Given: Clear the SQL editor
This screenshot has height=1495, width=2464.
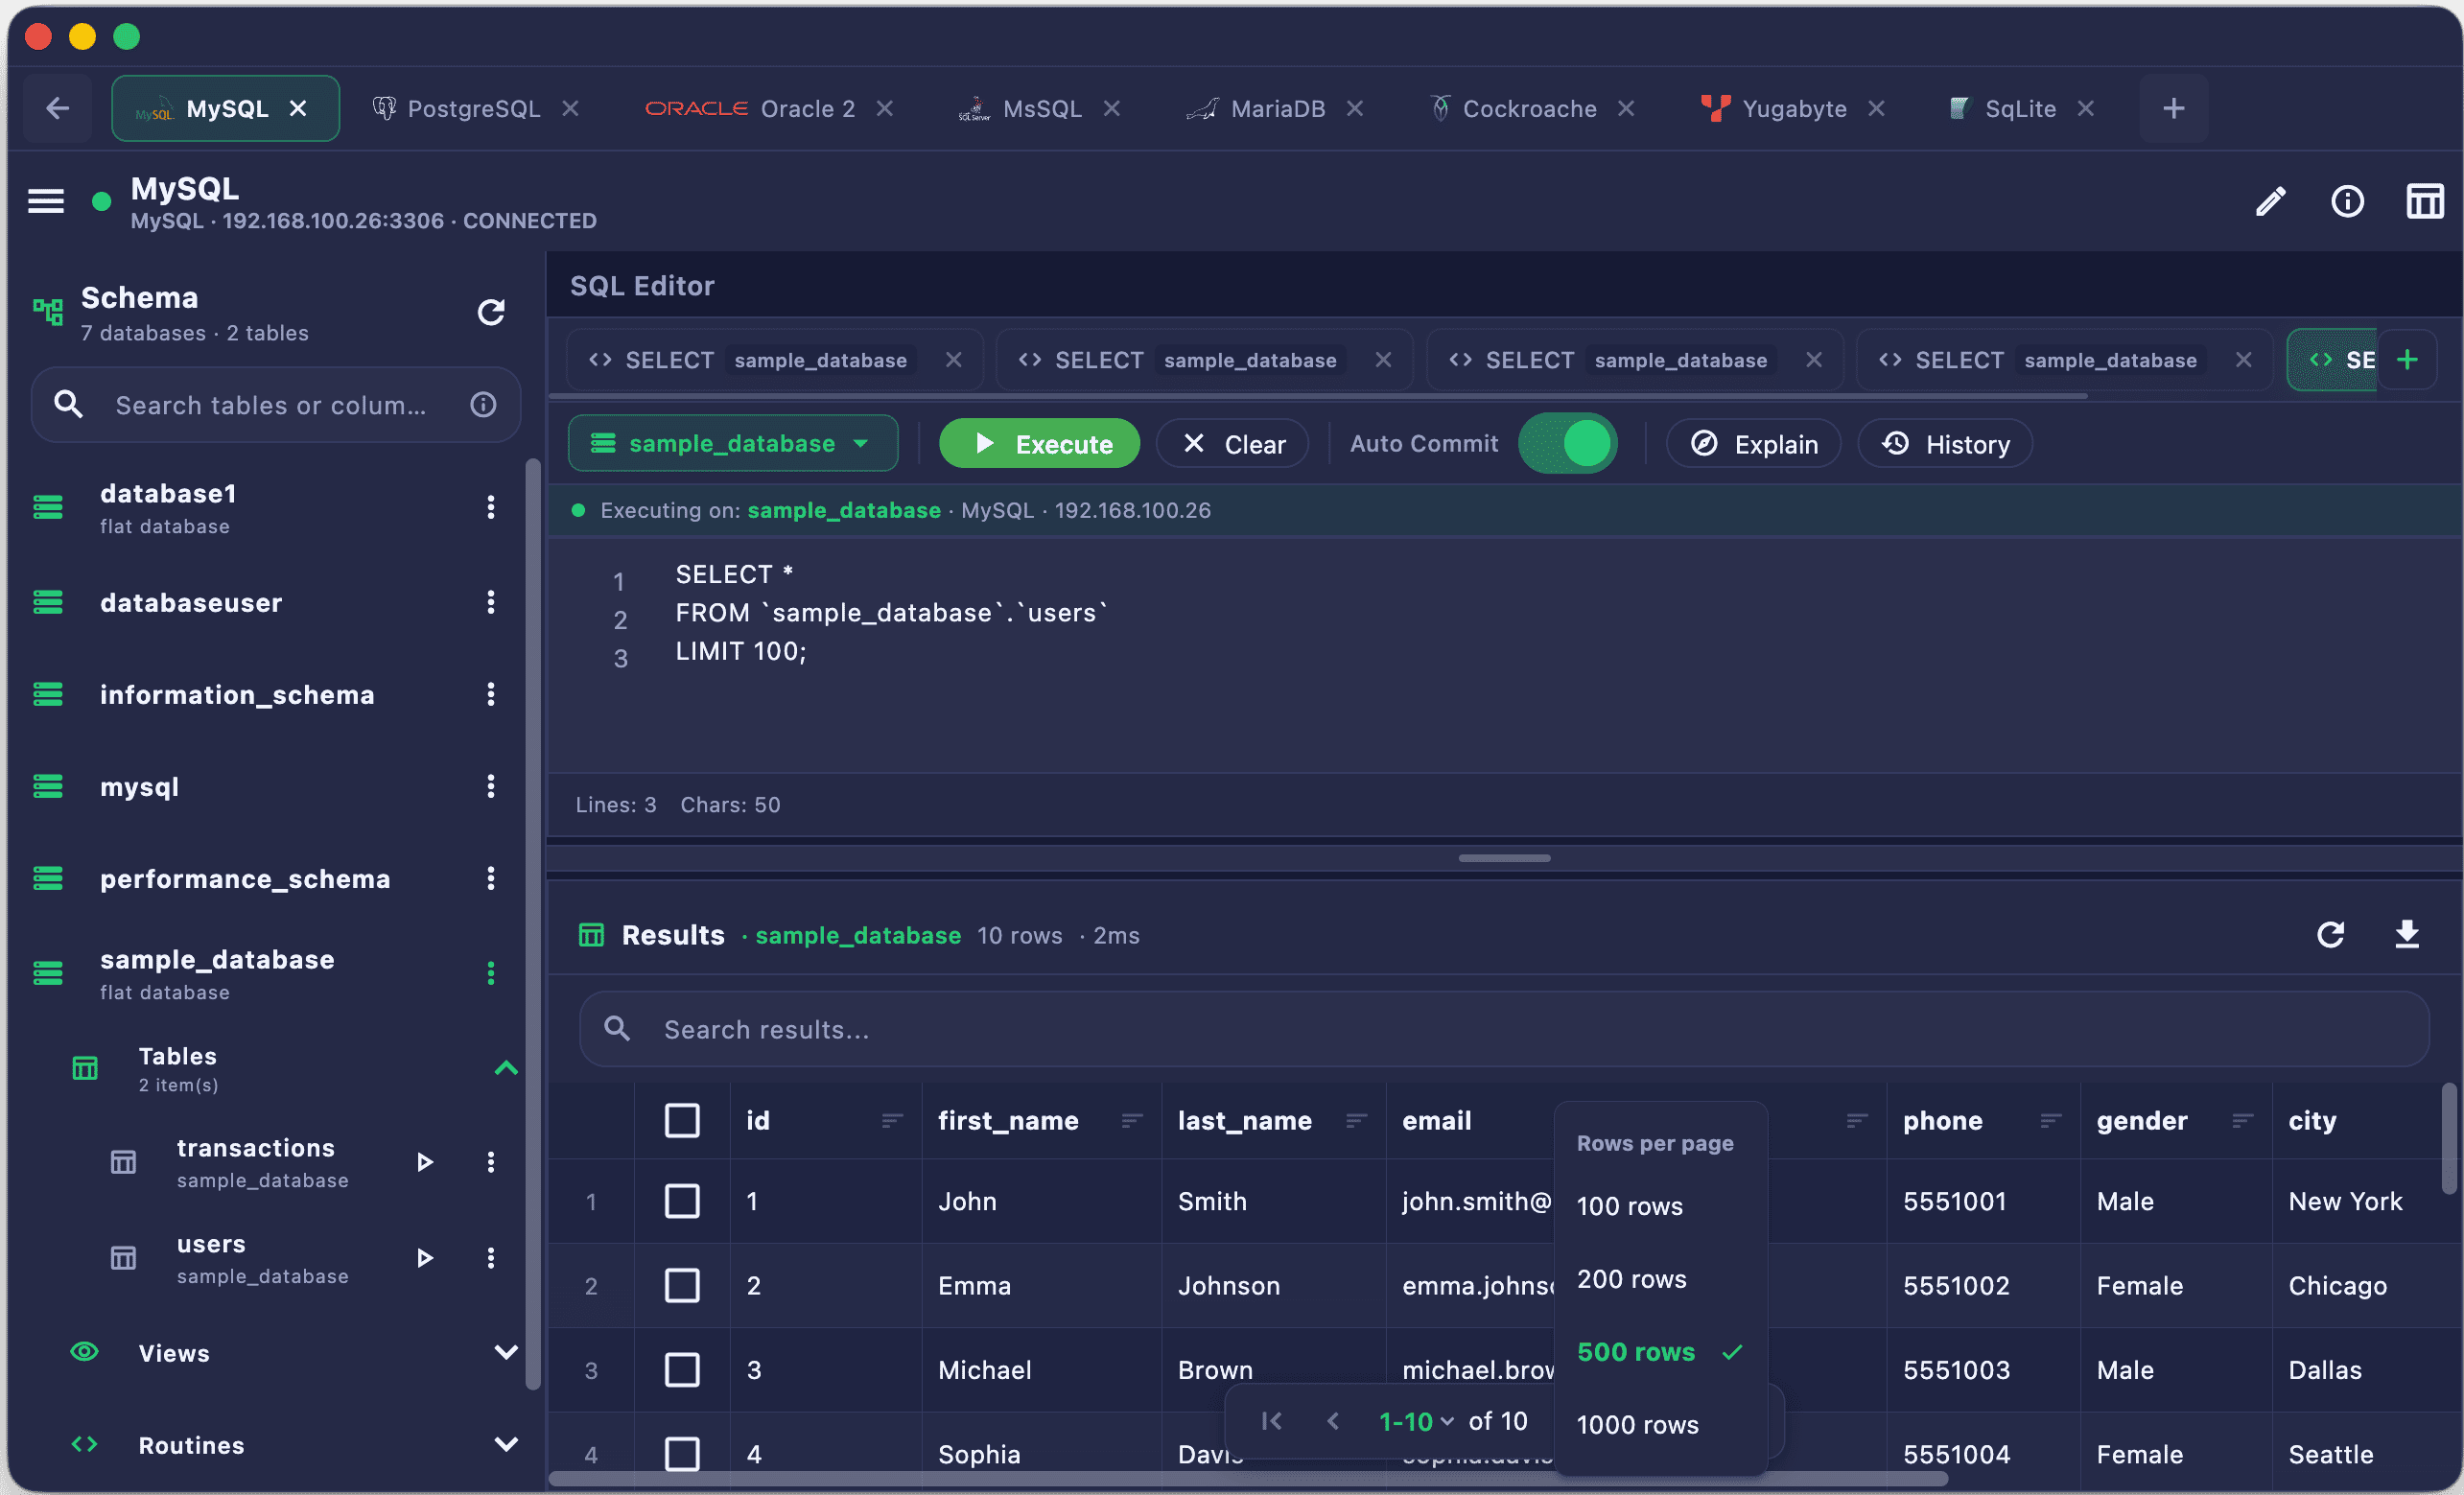Looking at the screenshot, I should click(x=1233, y=443).
